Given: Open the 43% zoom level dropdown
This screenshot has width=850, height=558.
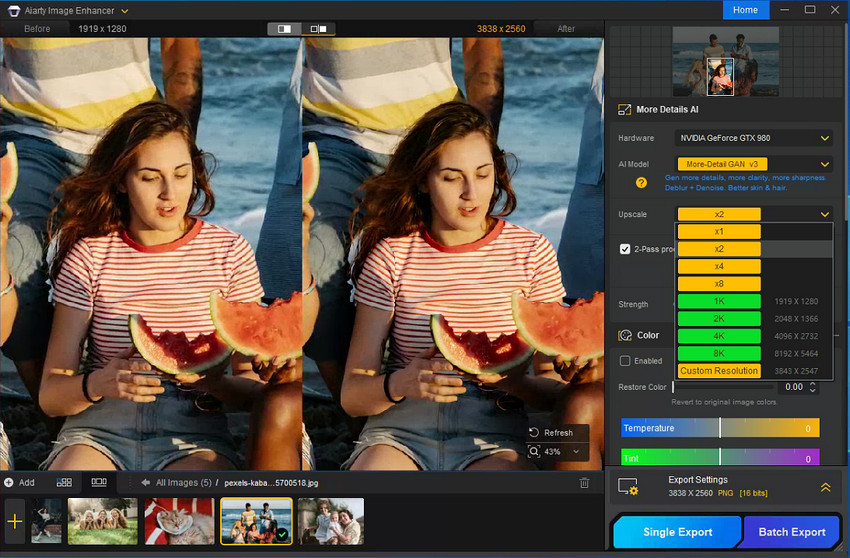Looking at the screenshot, I should pyautogui.click(x=576, y=452).
